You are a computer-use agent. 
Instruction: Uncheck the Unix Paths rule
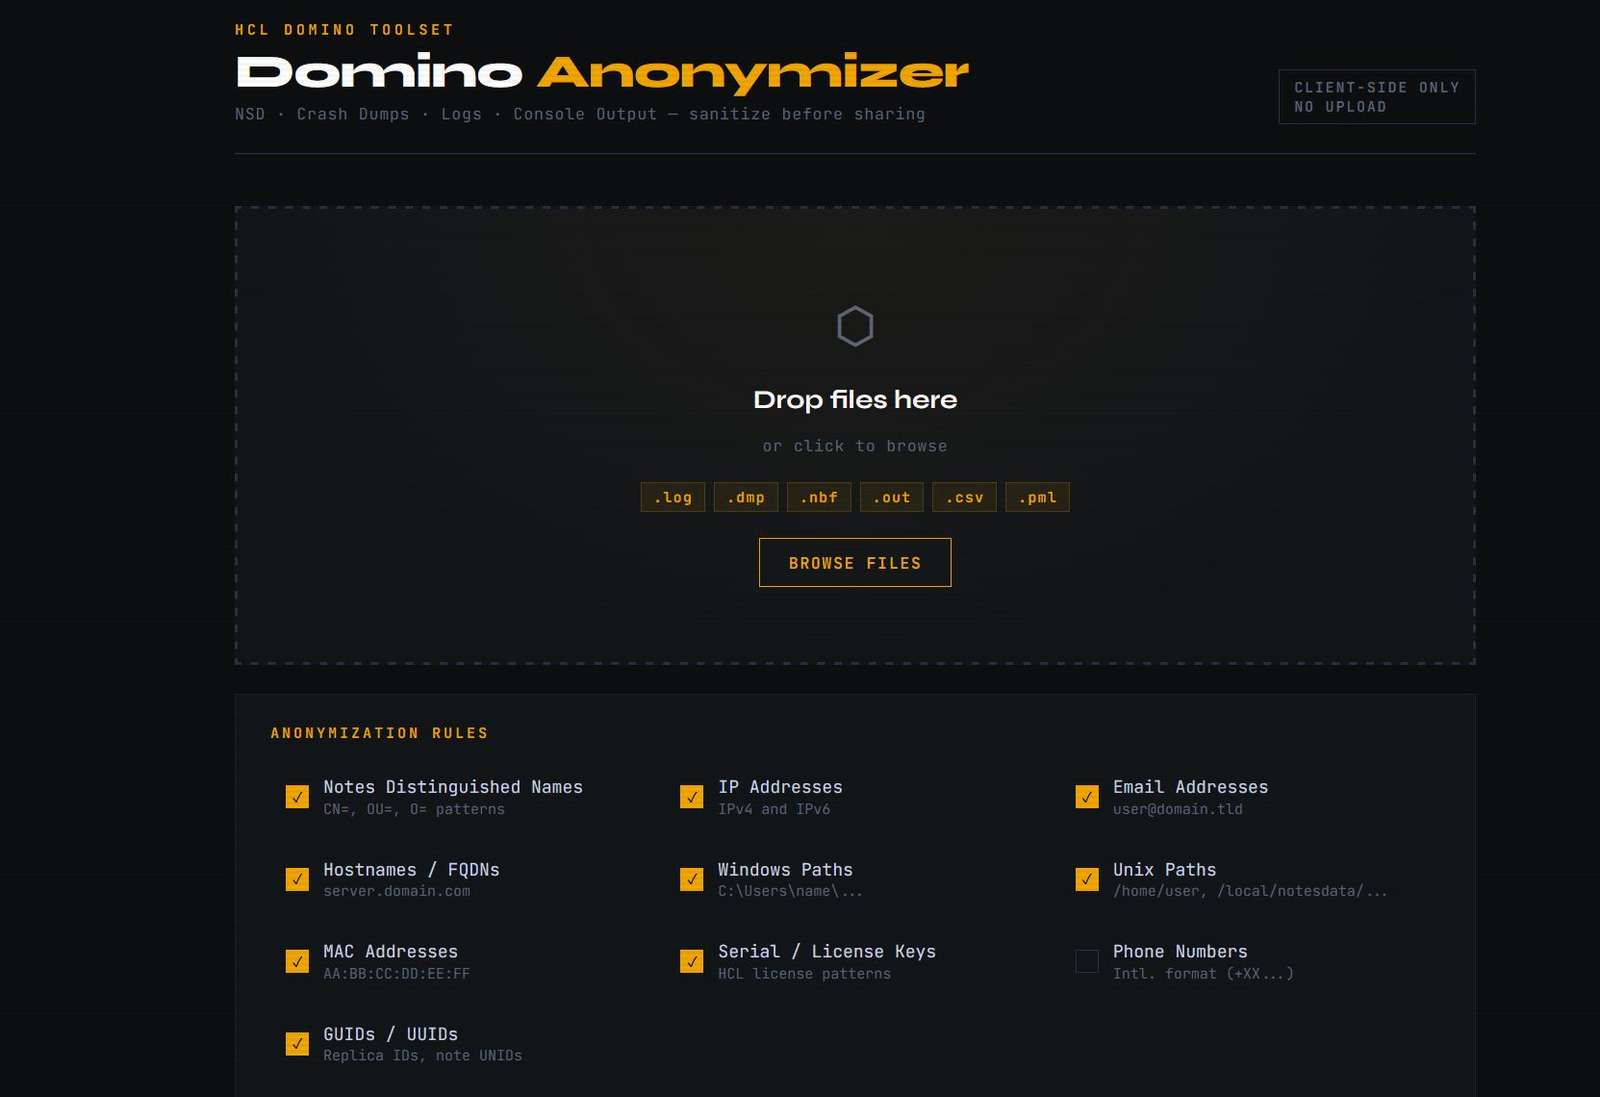[x=1087, y=879]
